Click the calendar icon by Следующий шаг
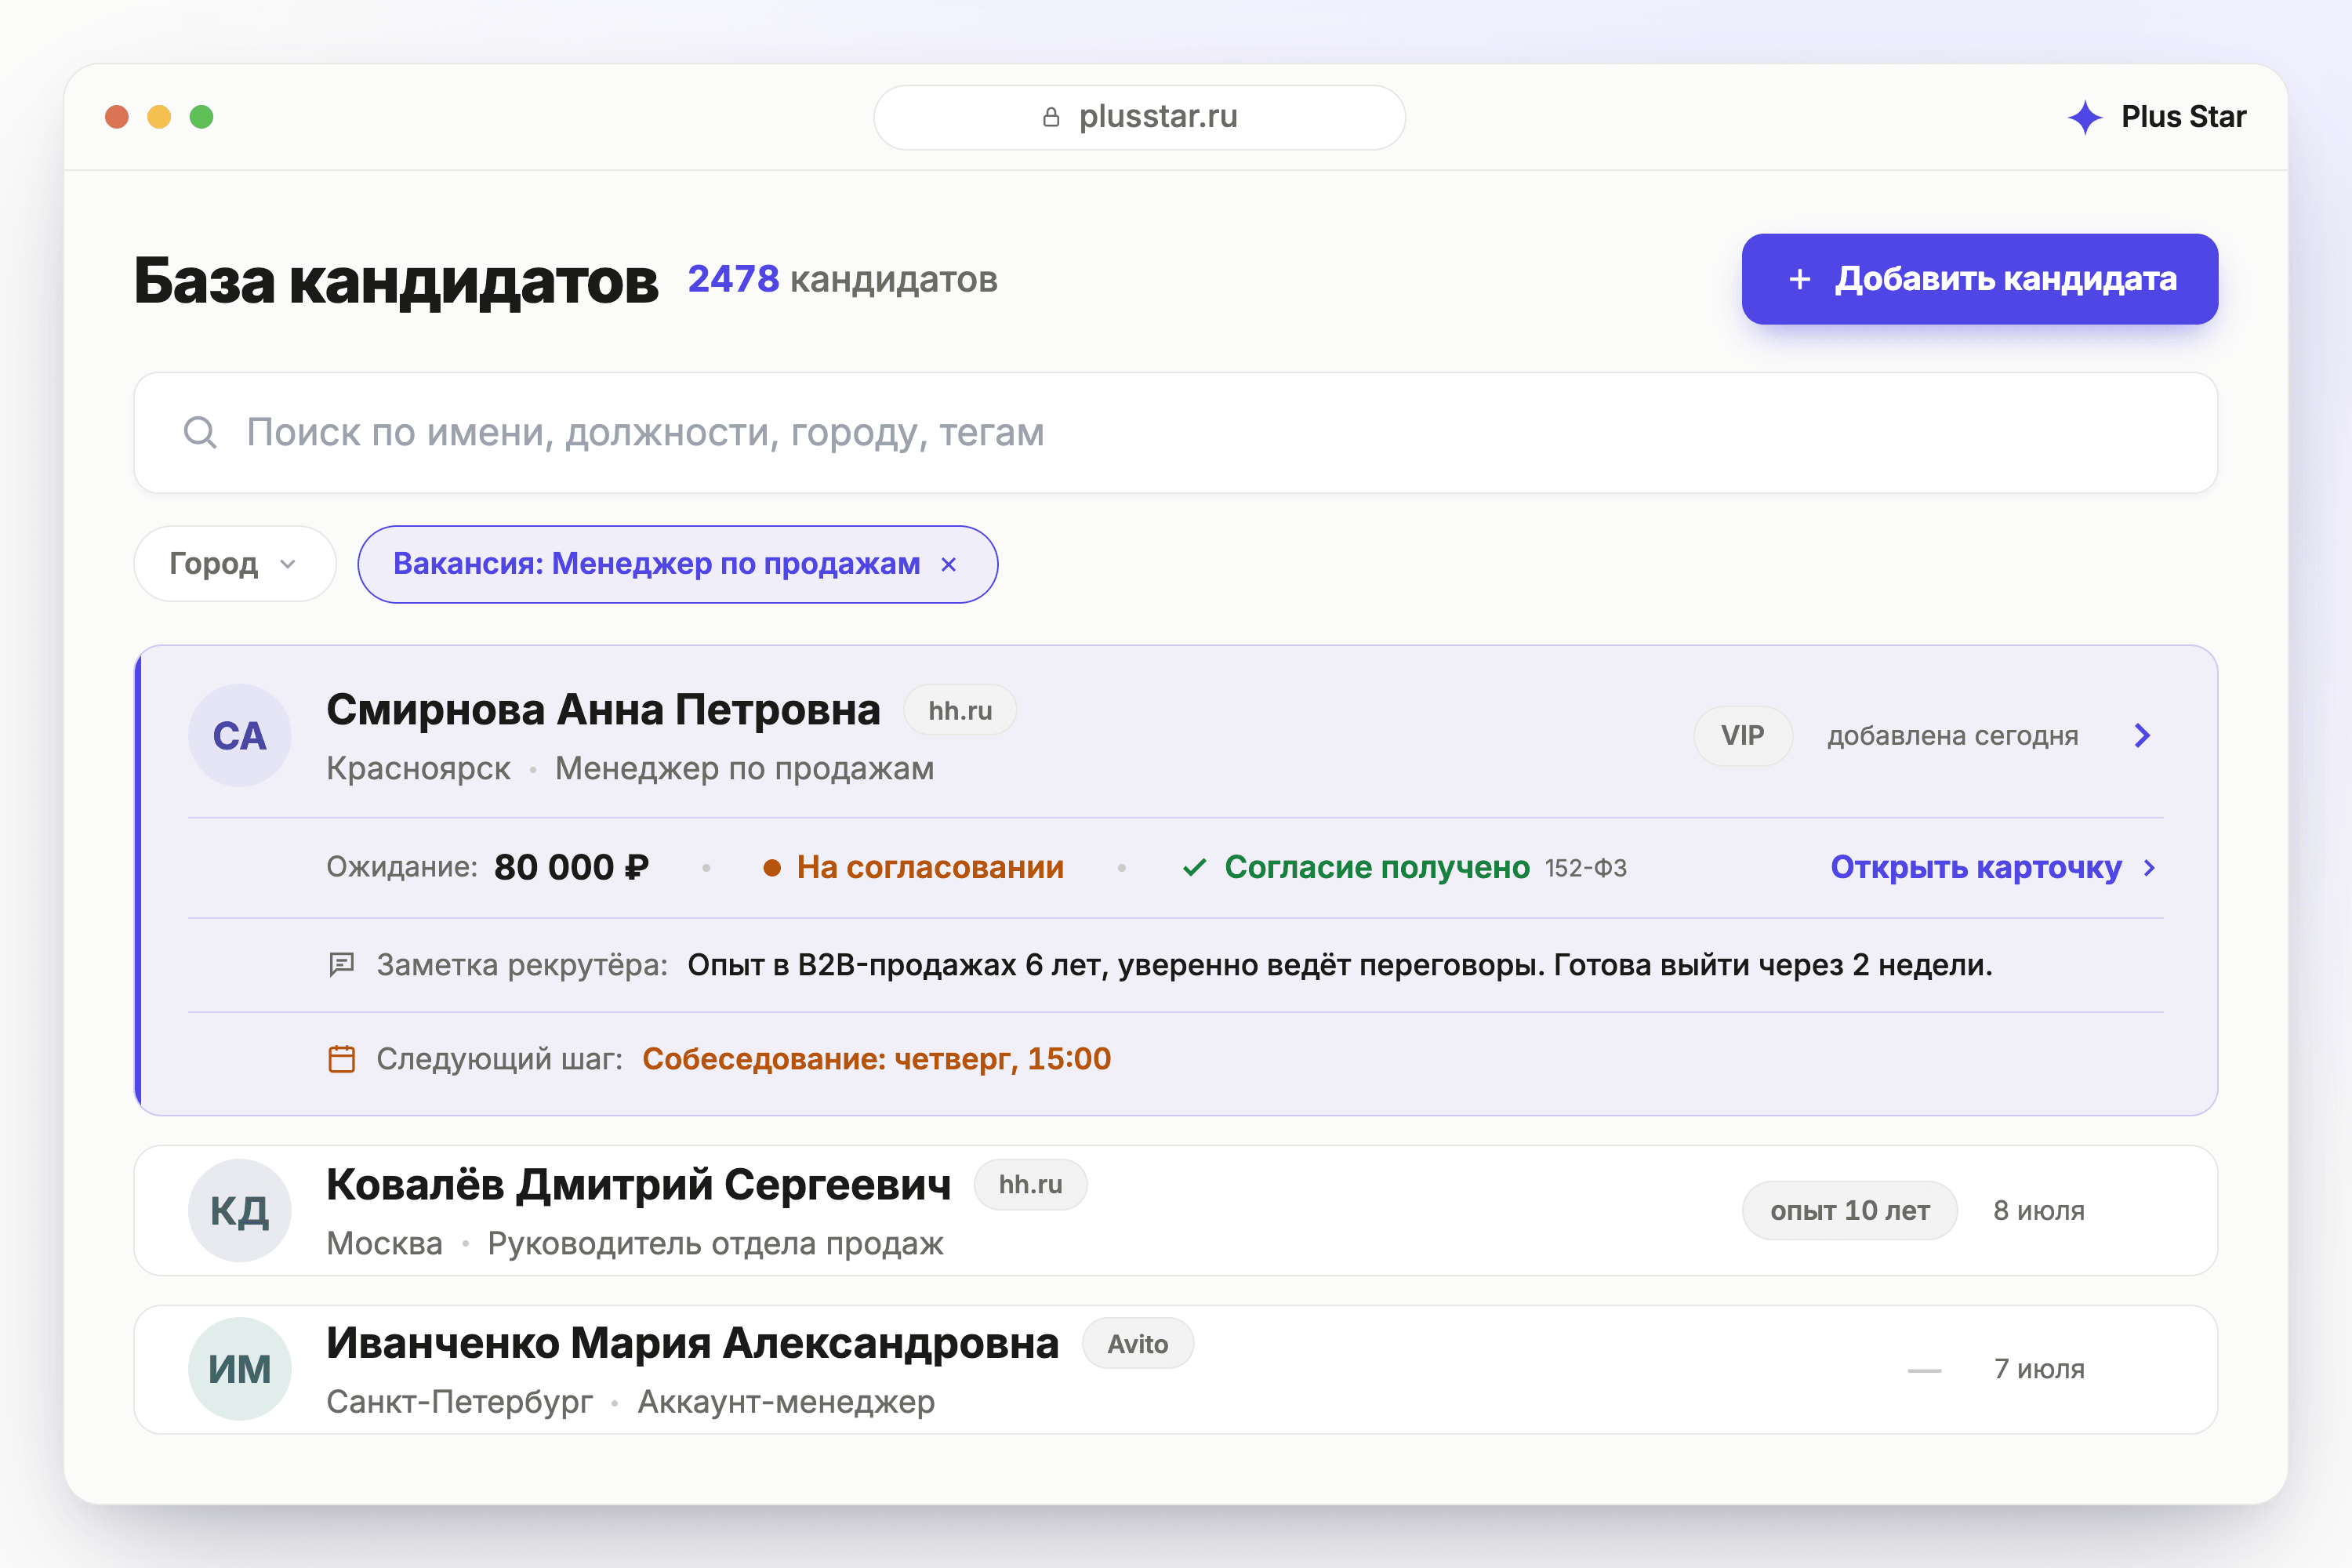Viewport: 2352px width, 1568px height. (342, 1059)
